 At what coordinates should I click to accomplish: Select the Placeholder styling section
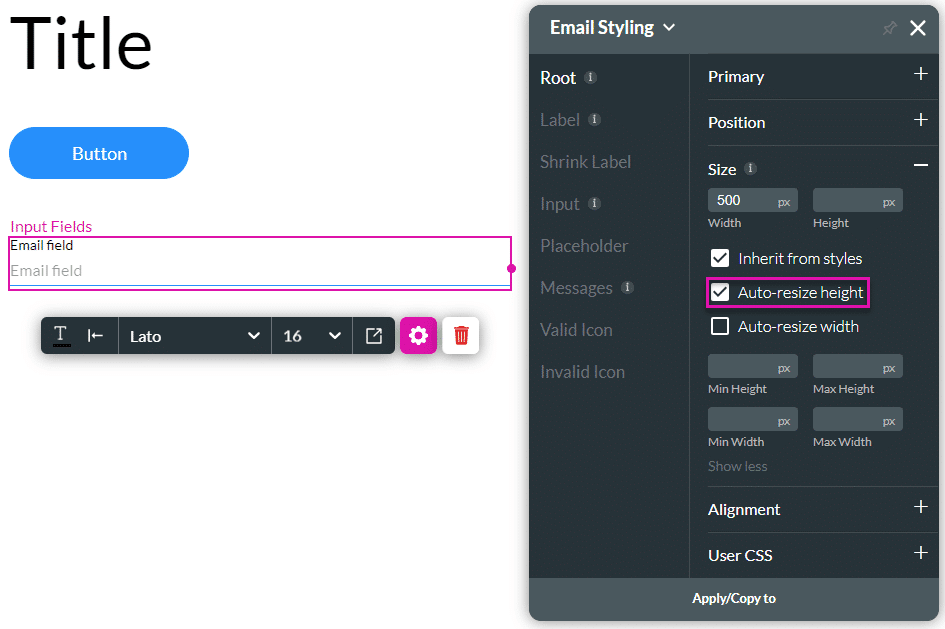(583, 245)
